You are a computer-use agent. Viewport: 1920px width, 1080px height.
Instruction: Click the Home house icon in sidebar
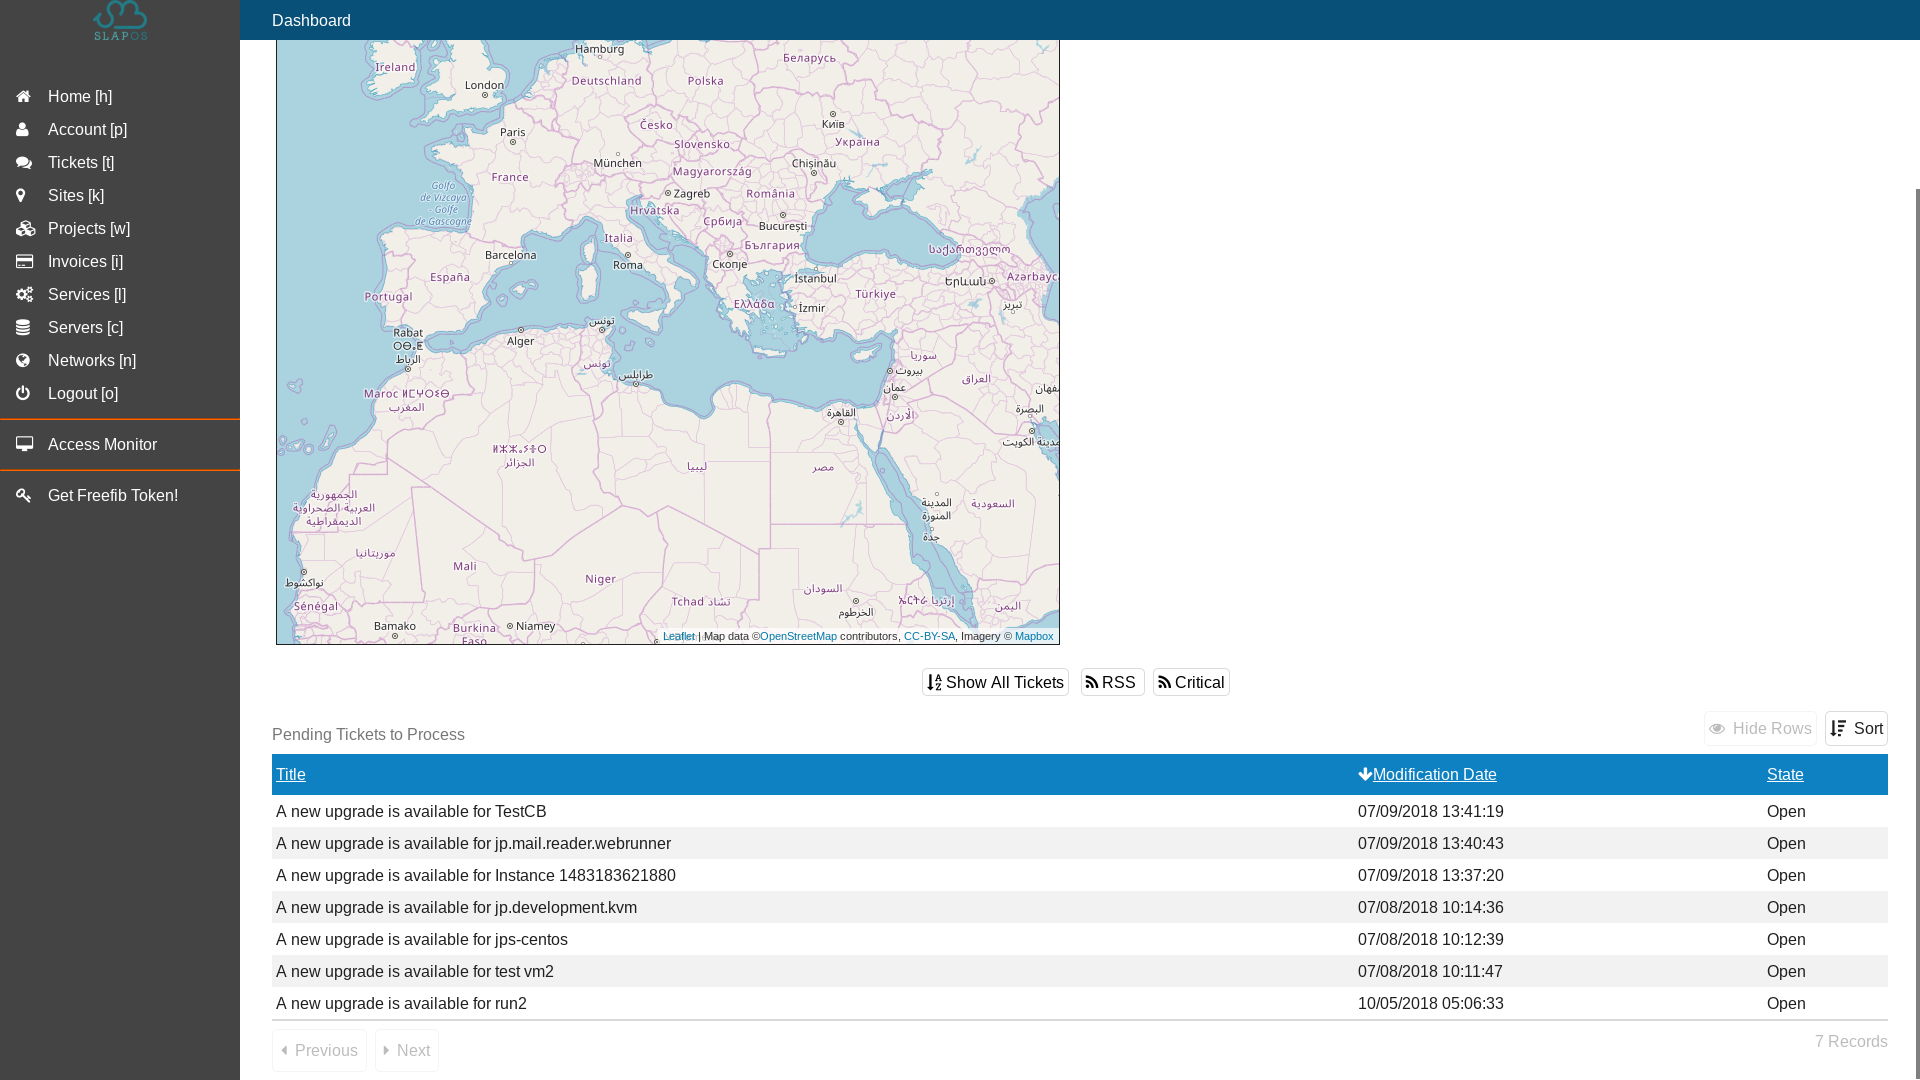pos(23,97)
